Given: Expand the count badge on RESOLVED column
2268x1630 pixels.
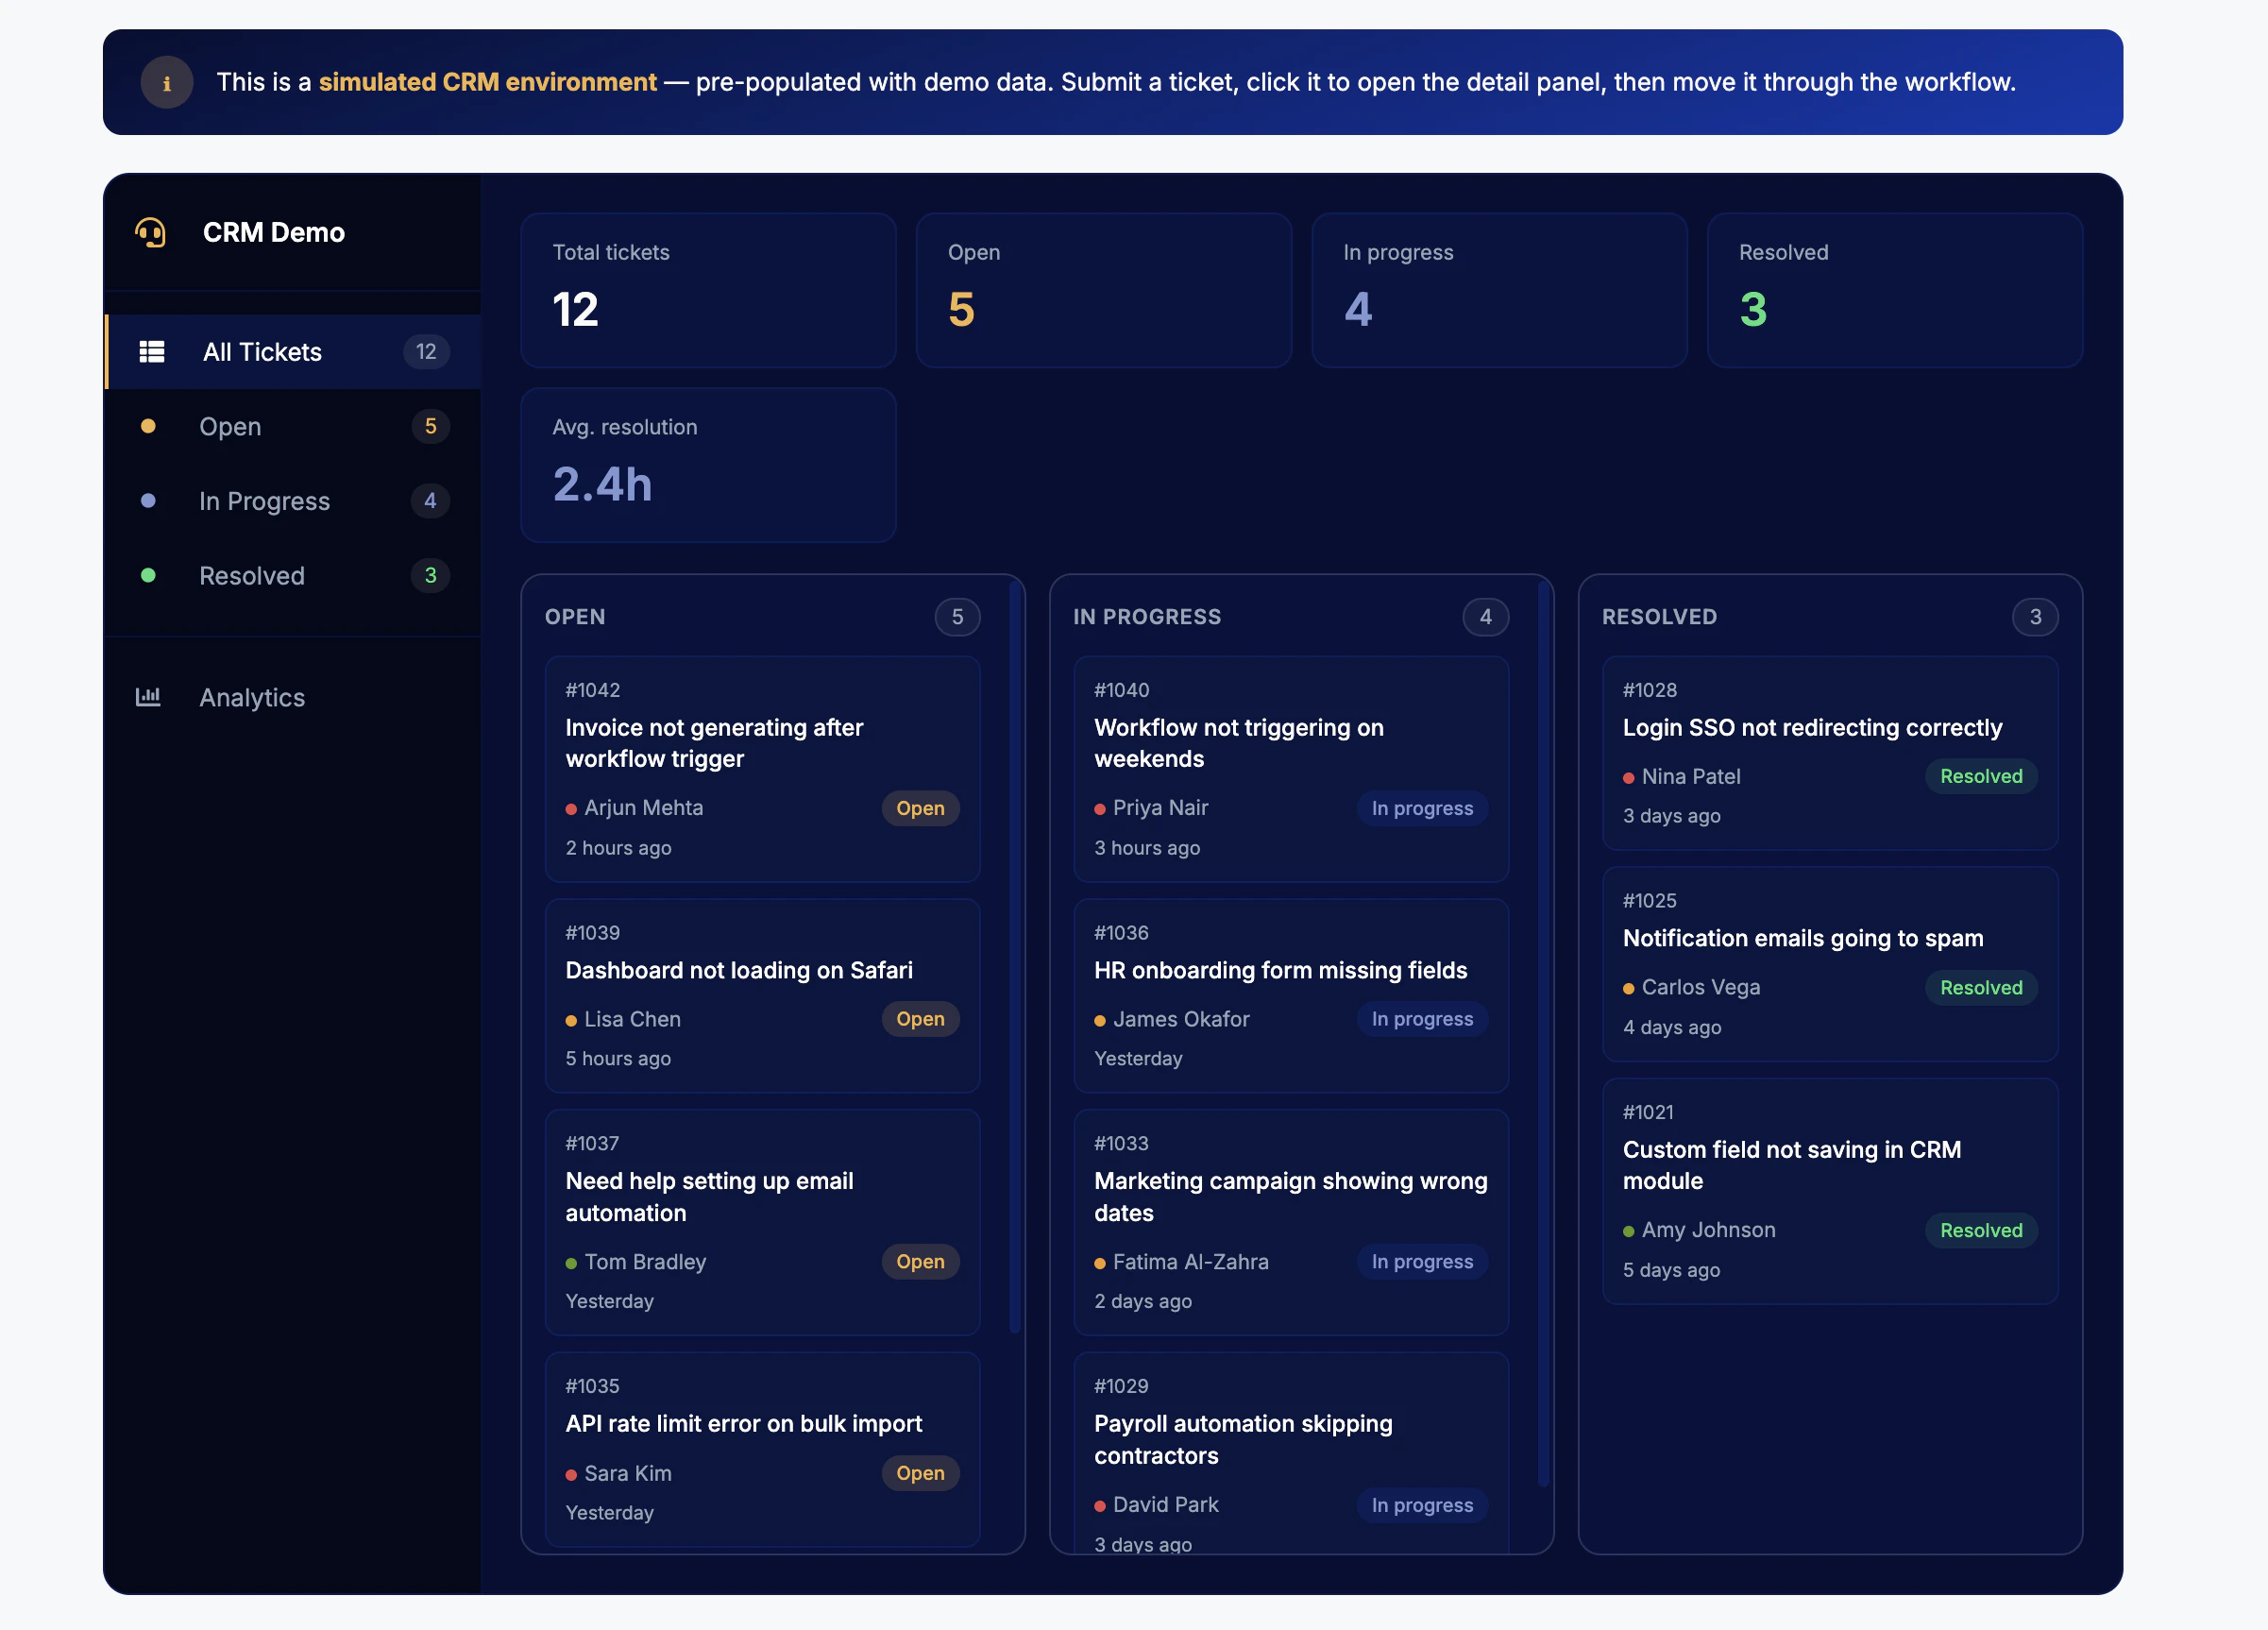Looking at the screenshot, I should pyautogui.click(x=2035, y=616).
